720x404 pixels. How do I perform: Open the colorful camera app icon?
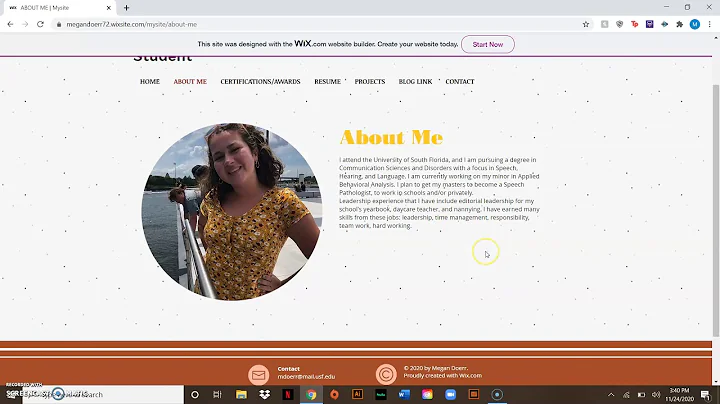click(427, 394)
